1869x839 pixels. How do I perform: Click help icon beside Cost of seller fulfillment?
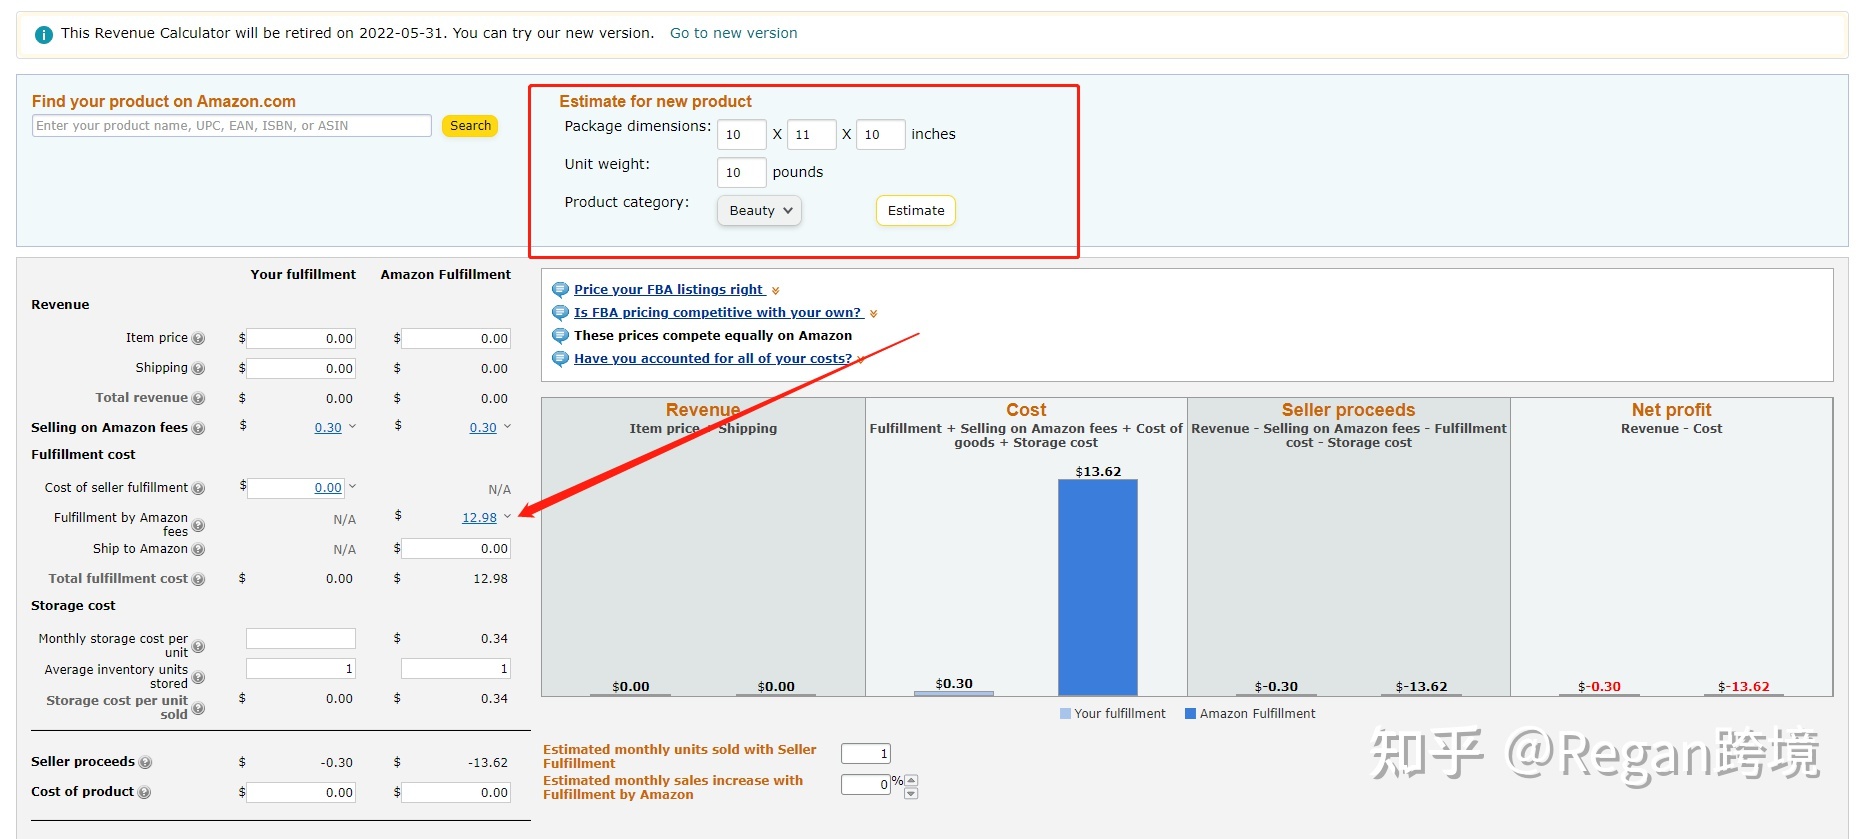tap(198, 489)
